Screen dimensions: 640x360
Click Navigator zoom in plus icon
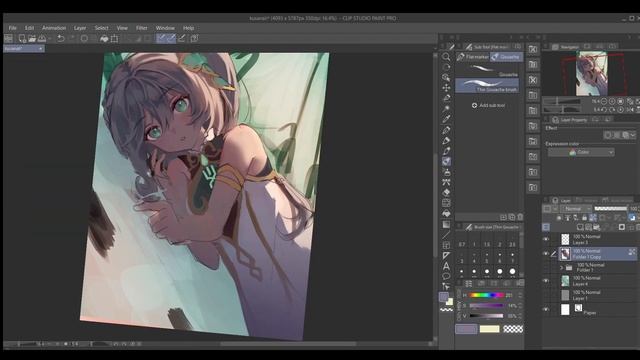612,101
